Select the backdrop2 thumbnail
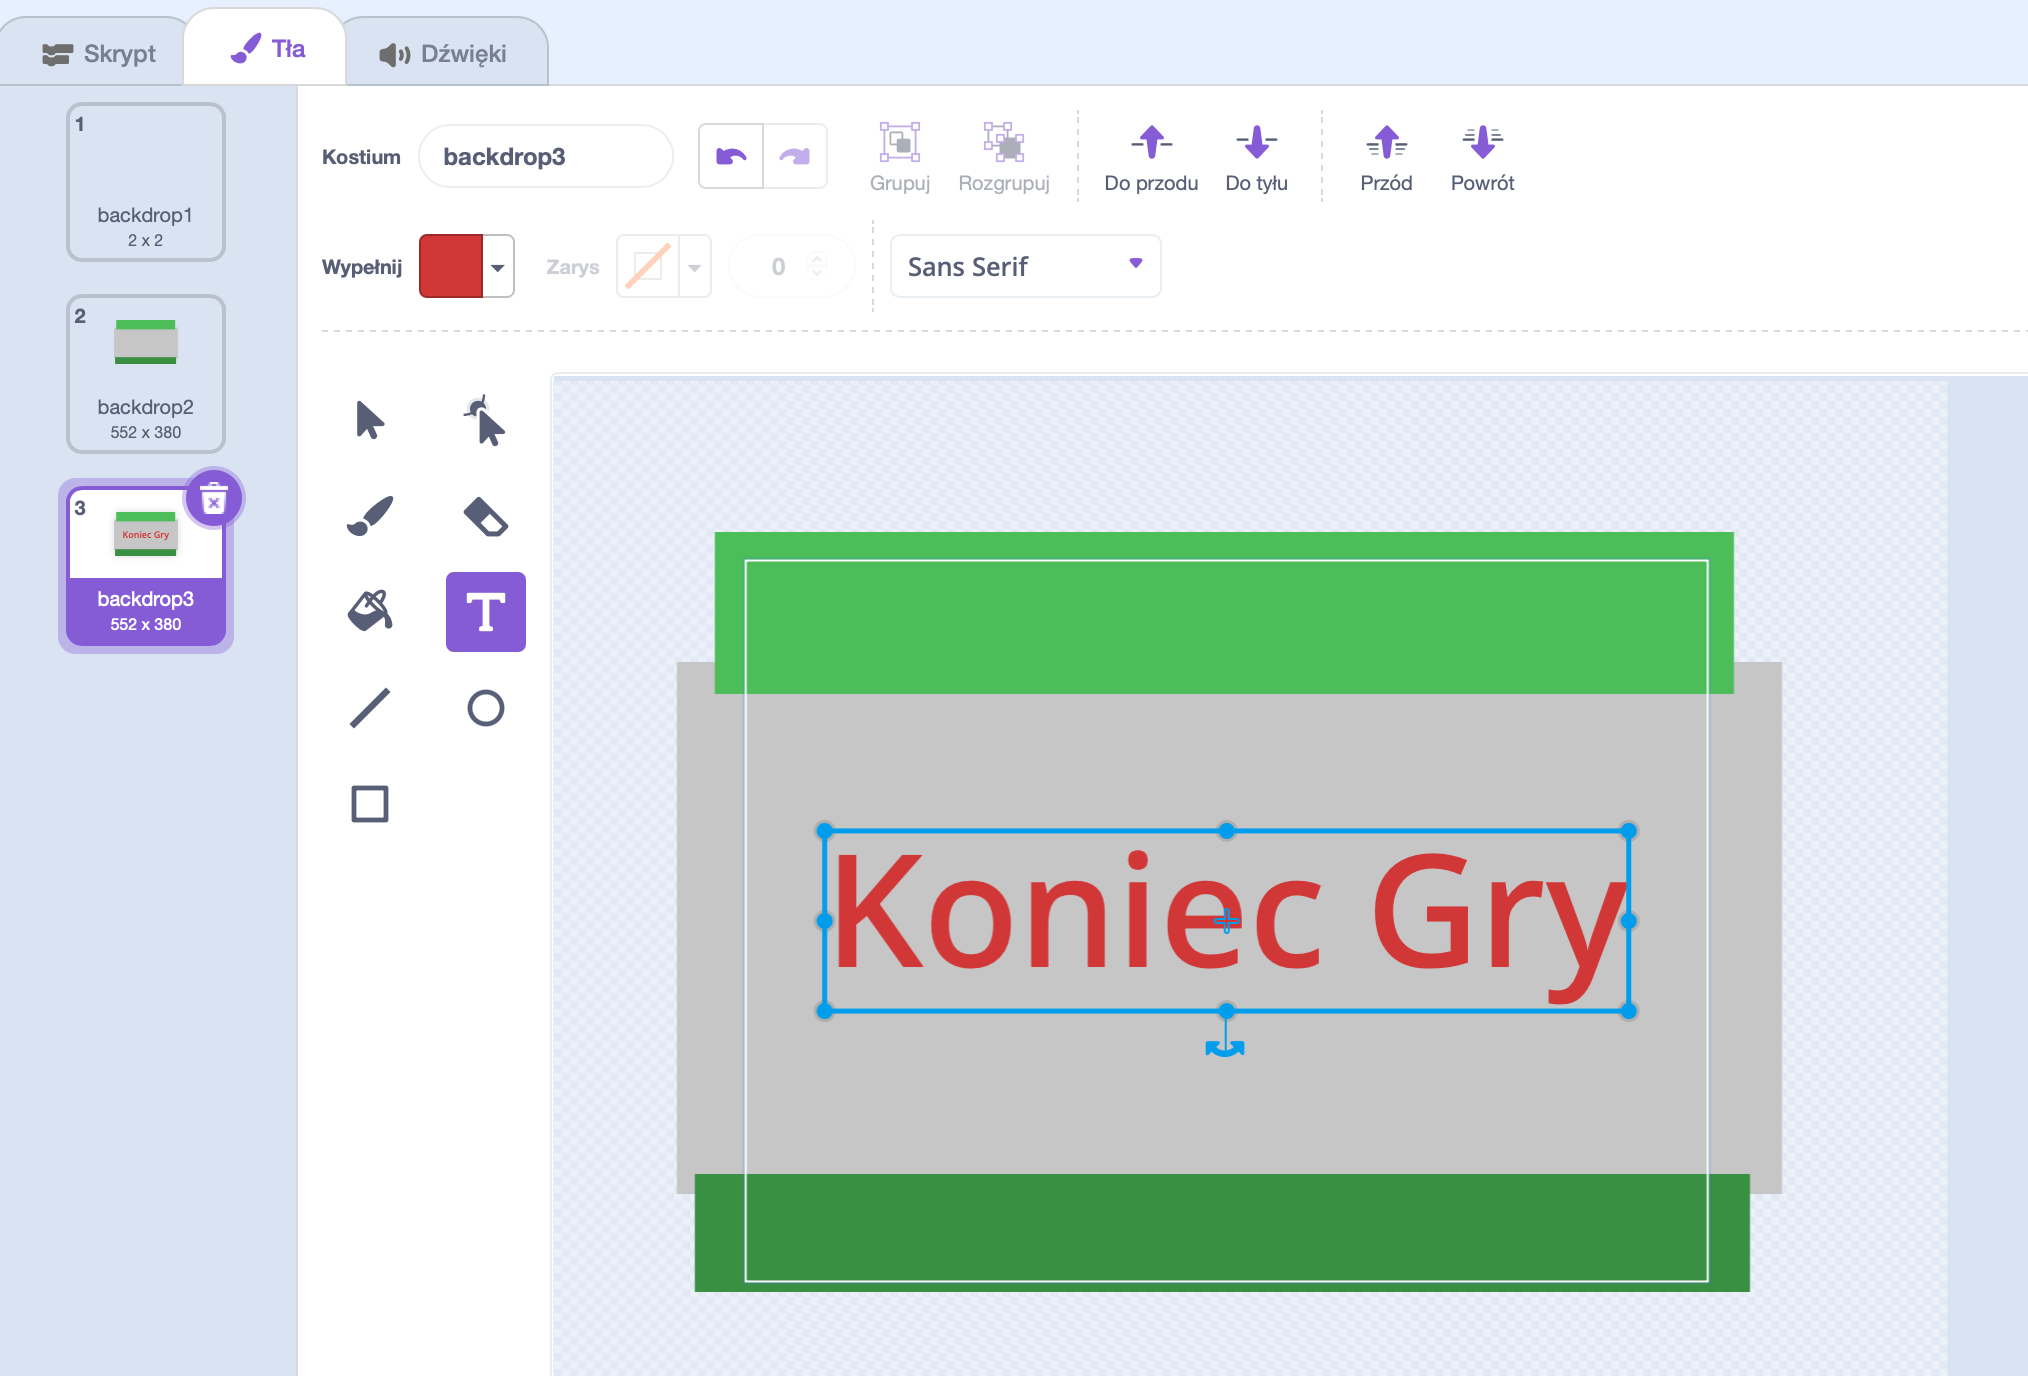 click(x=146, y=373)
